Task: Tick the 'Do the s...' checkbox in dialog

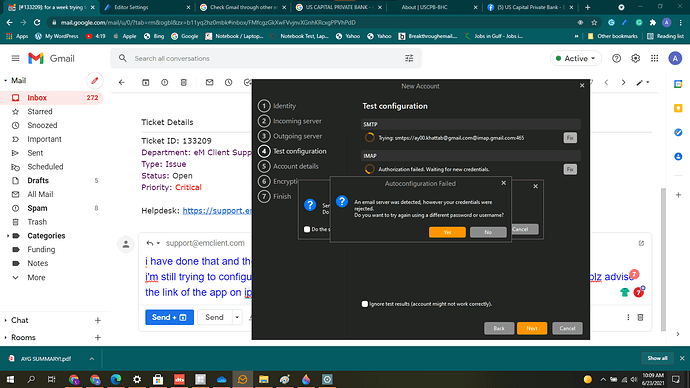Action: pyautogui.click(x=307, y=229)
